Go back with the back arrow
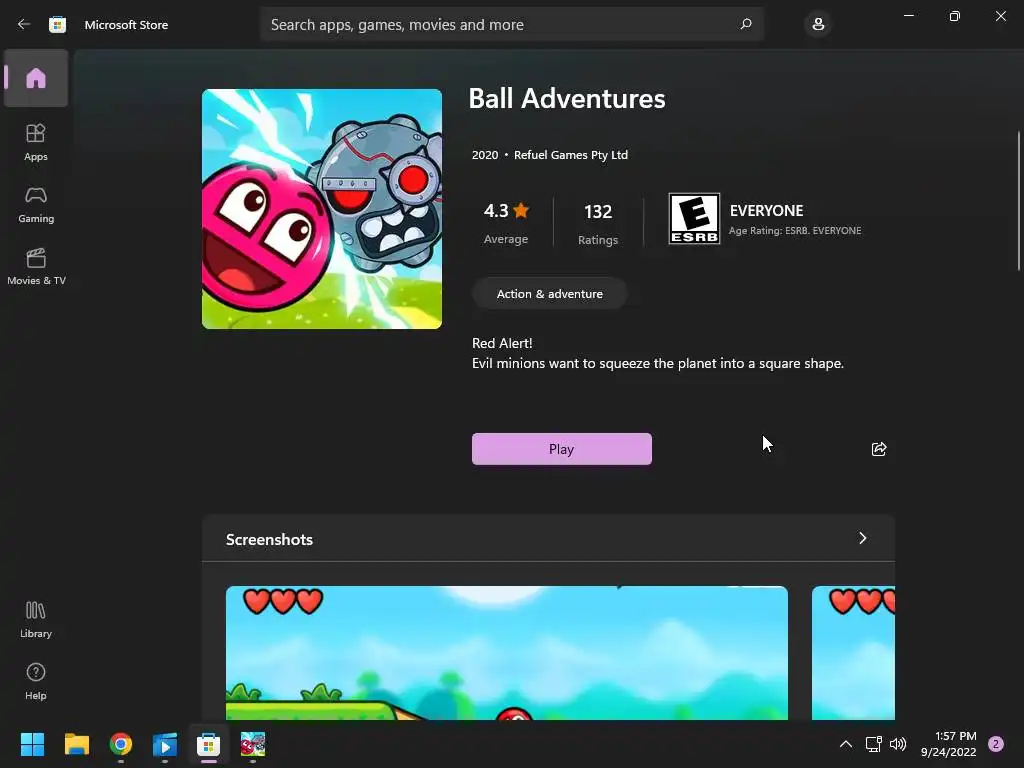Screen dimensions: 1024x768 tap(24, 24)
